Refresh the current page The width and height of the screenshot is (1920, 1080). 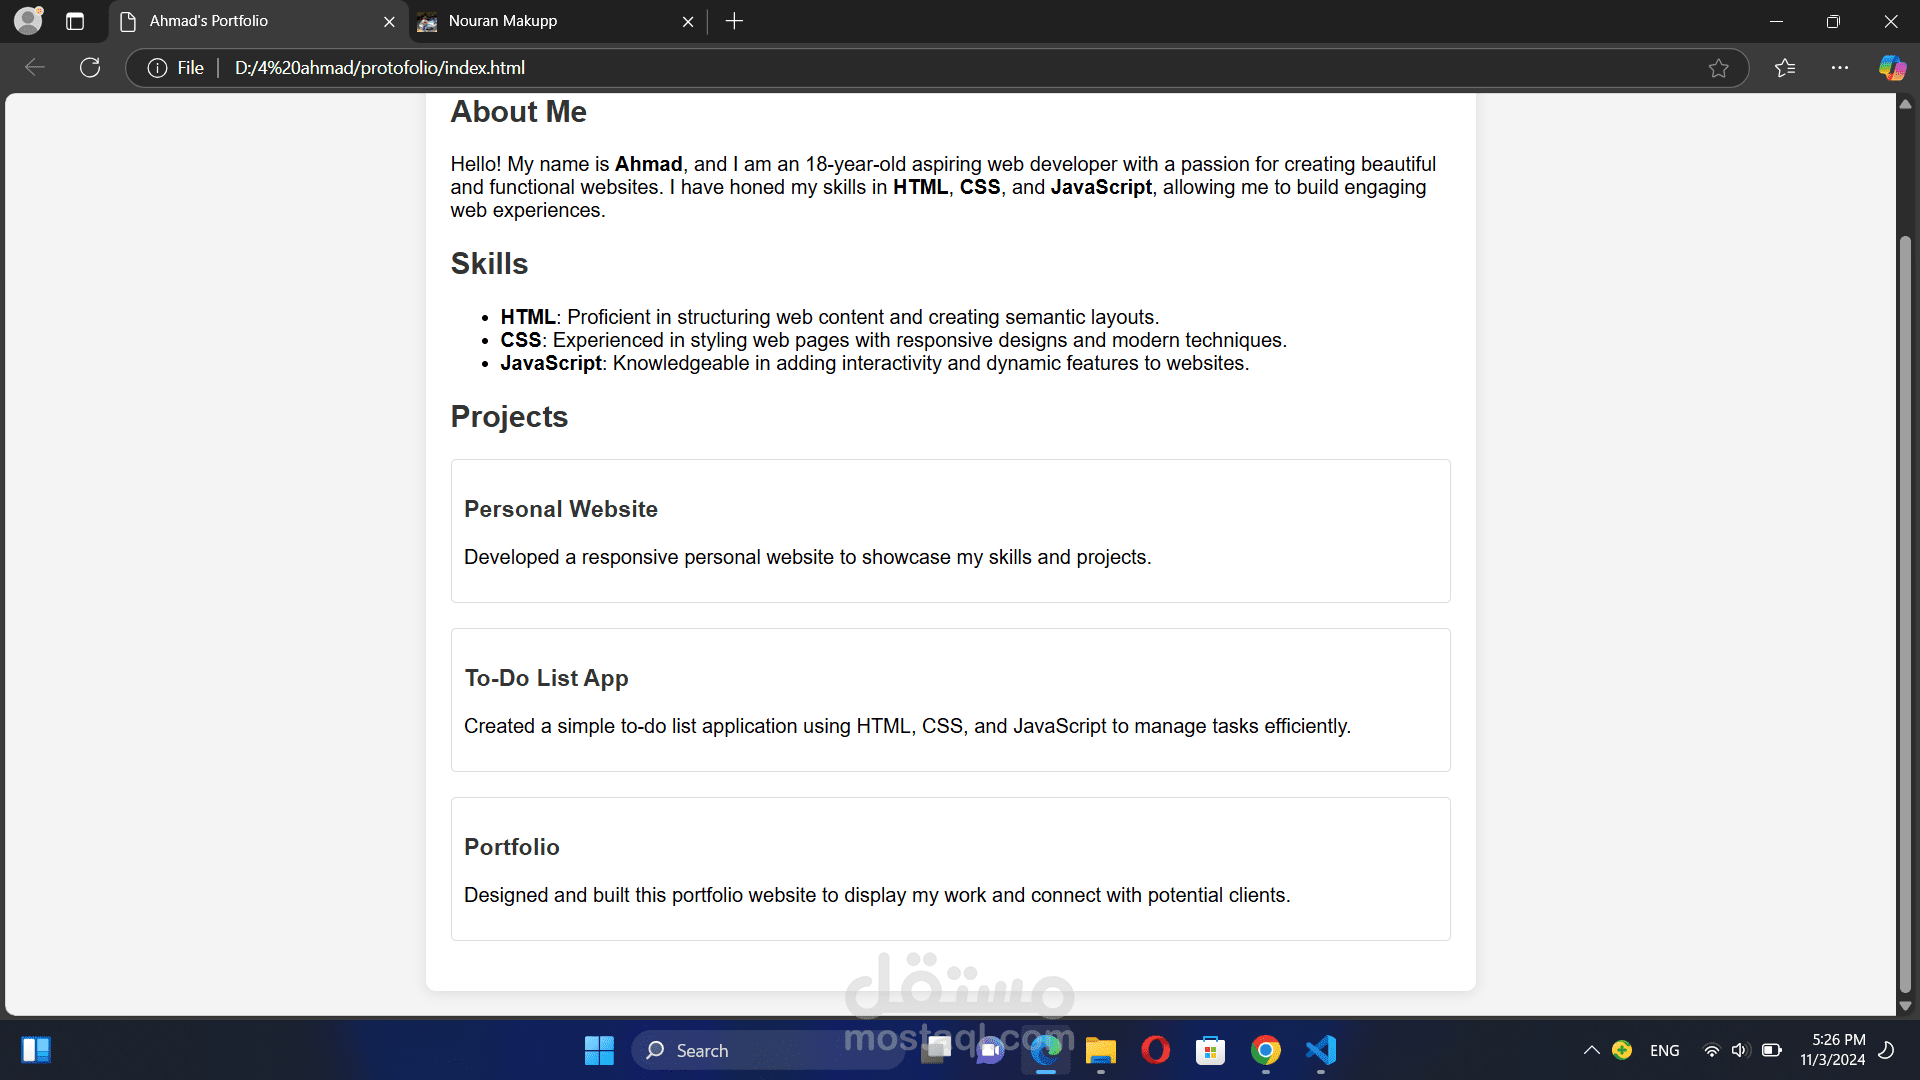(x=90, y=67)
